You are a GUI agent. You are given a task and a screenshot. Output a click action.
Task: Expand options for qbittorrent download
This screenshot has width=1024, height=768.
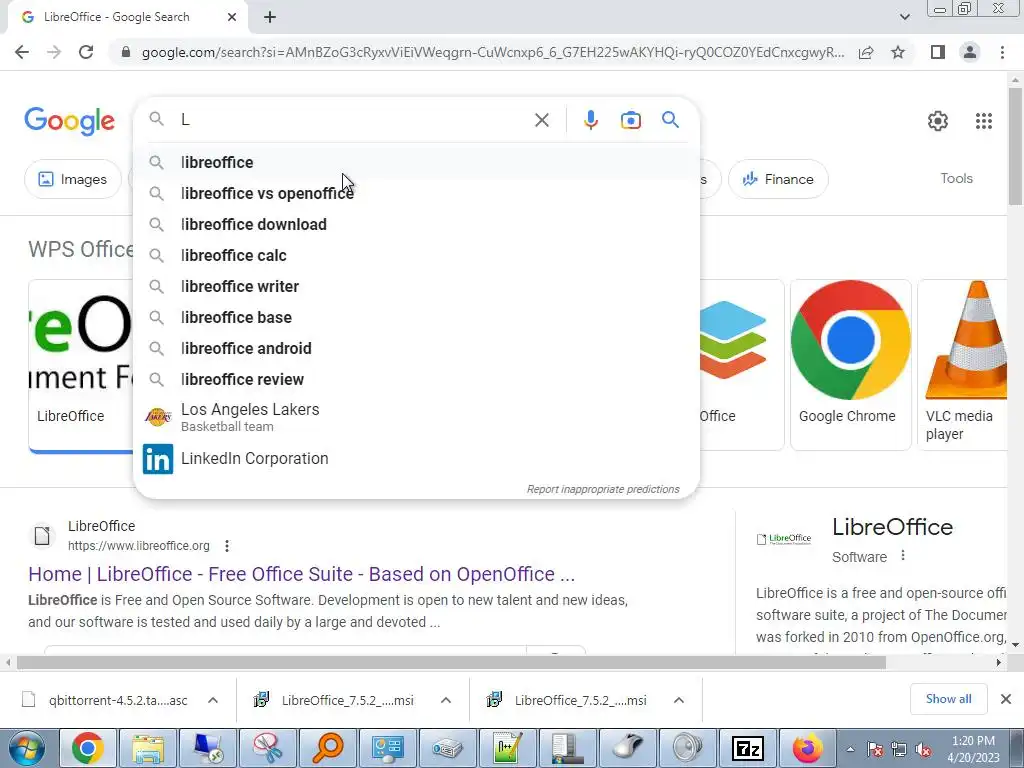213,700
